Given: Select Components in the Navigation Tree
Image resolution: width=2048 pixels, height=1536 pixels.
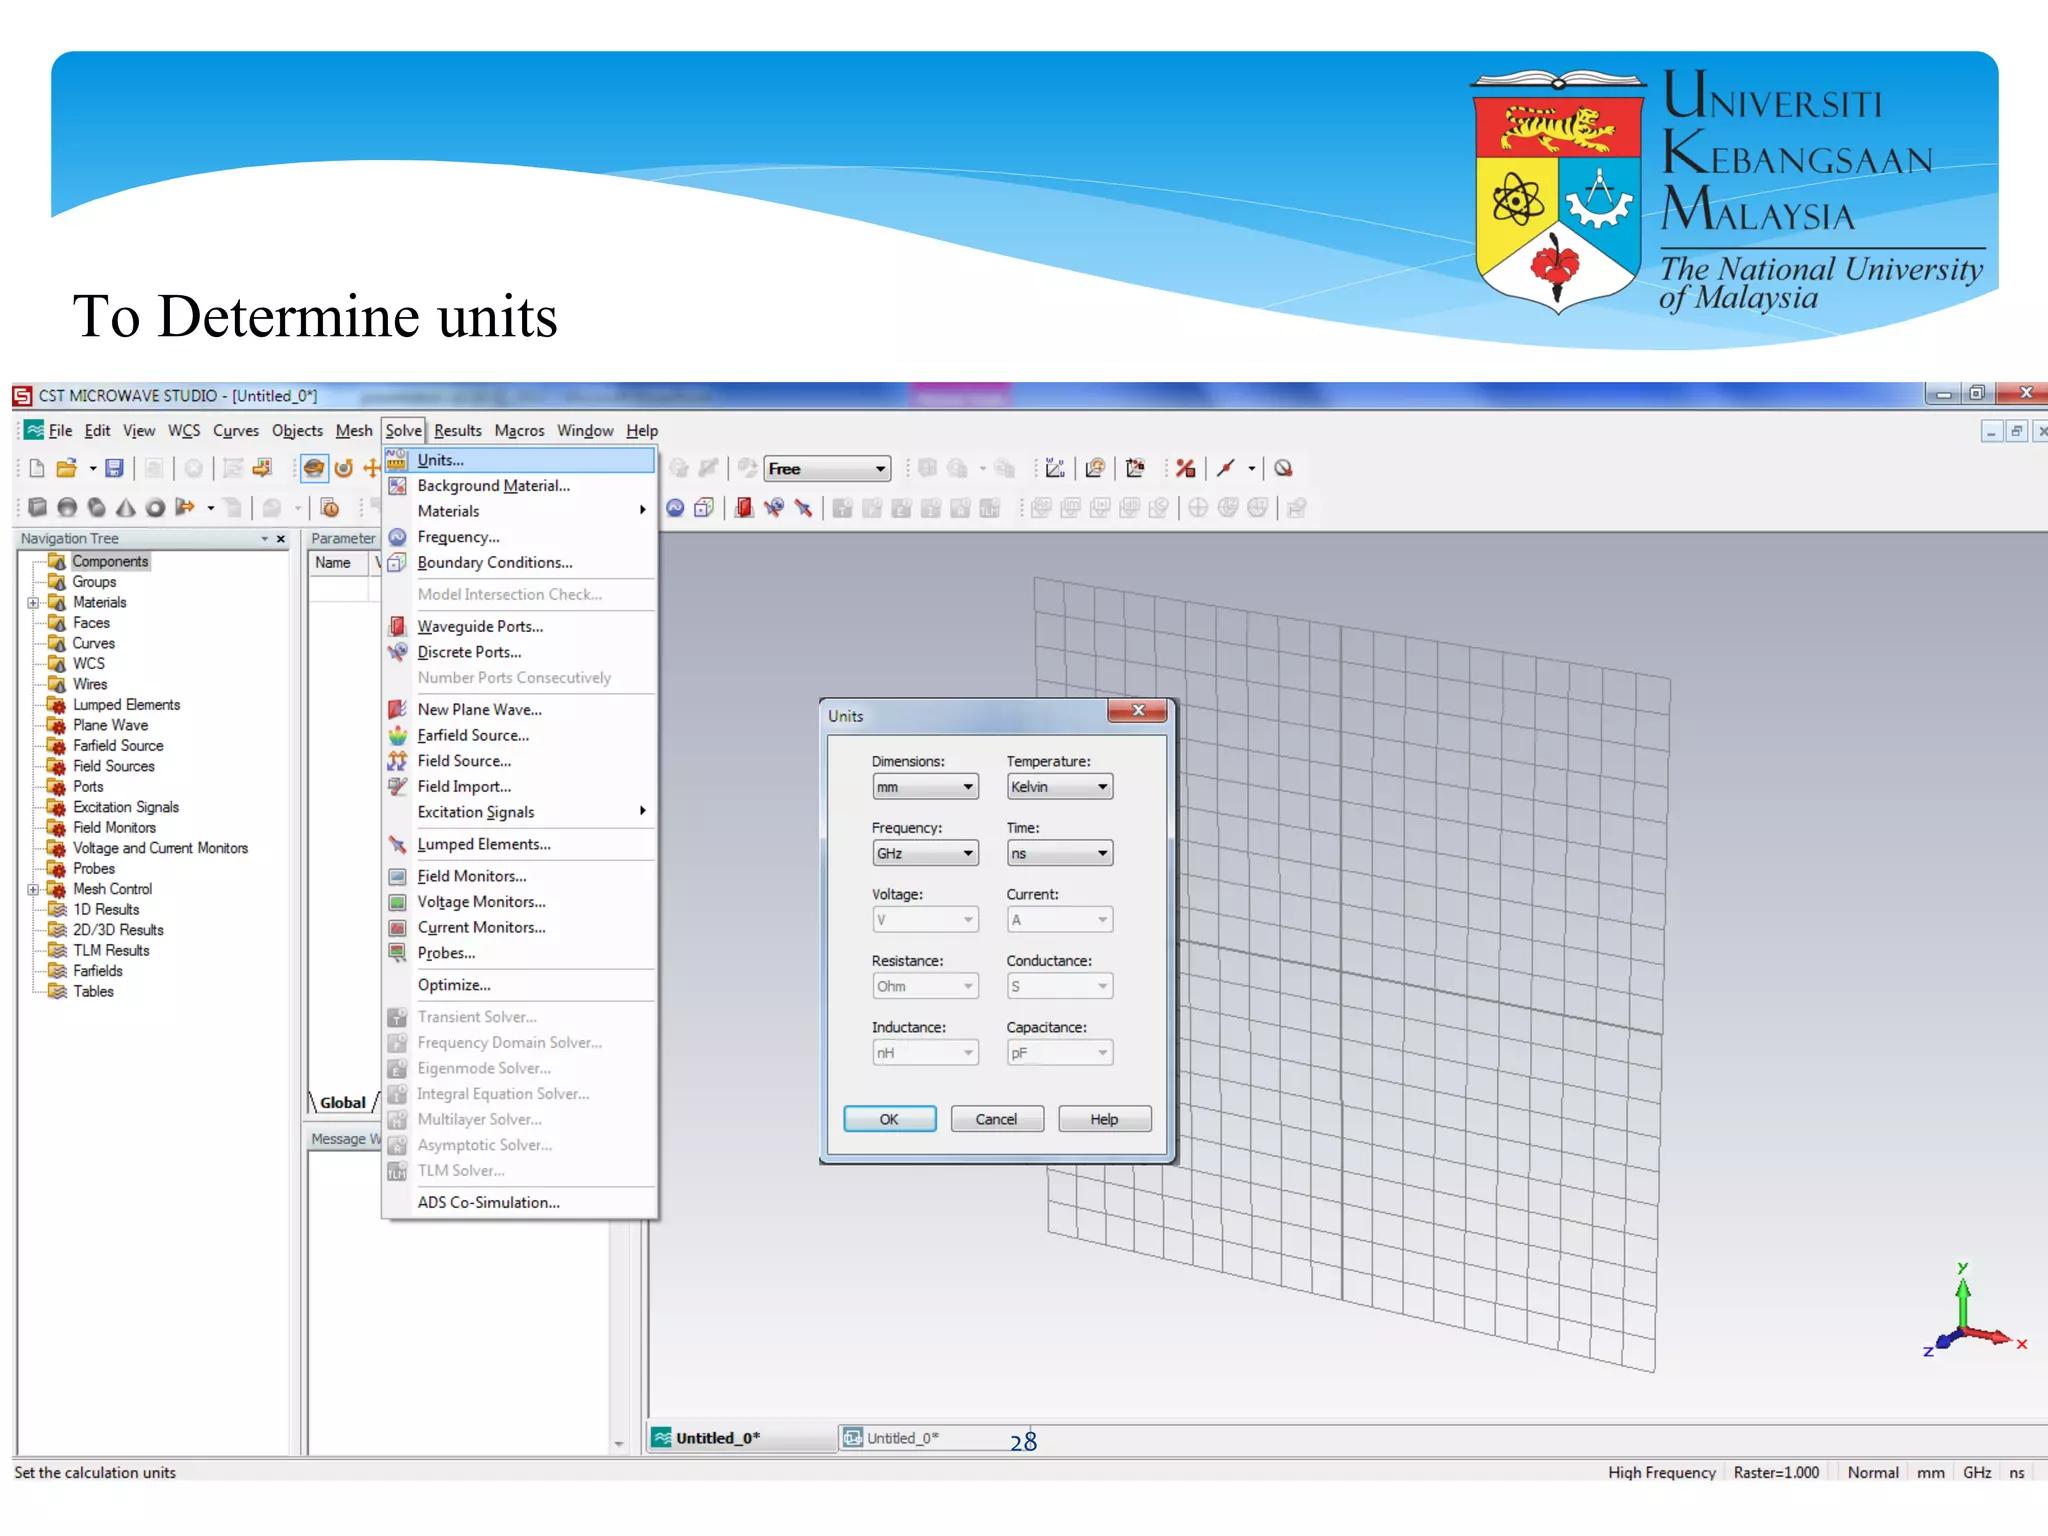Looking at the screenshot, I should tap(110, 561).
